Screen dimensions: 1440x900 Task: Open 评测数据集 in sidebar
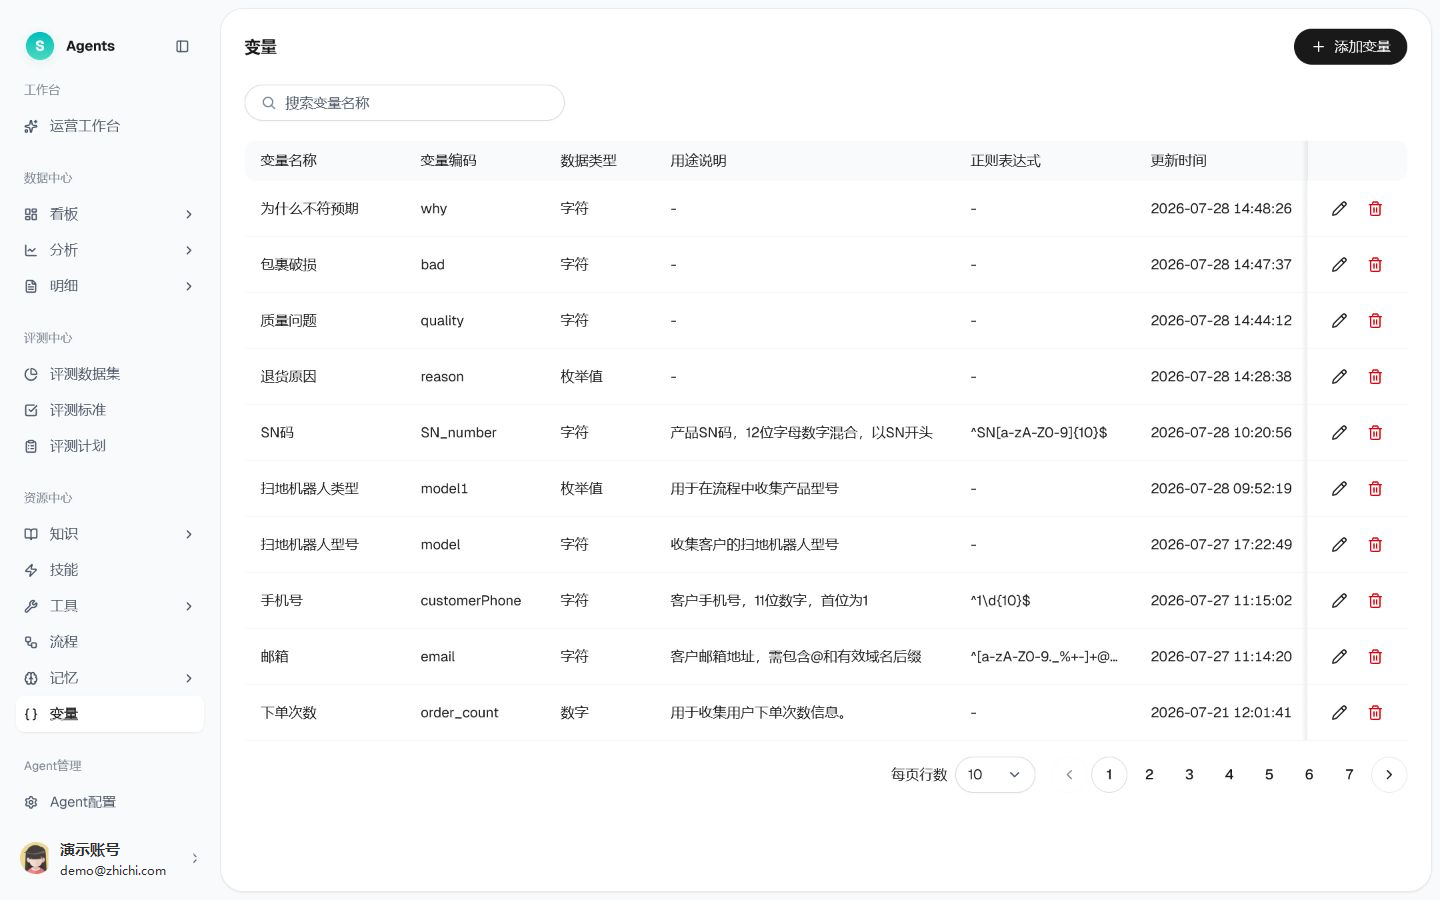point(110,374)
